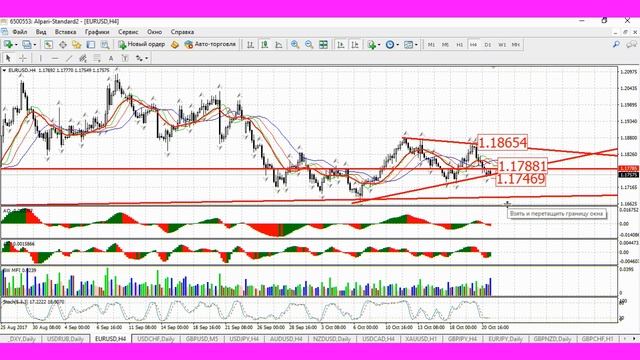Open the MetaEditor book icon
Screen dimensions: 640x360
(x=175, y=44)
